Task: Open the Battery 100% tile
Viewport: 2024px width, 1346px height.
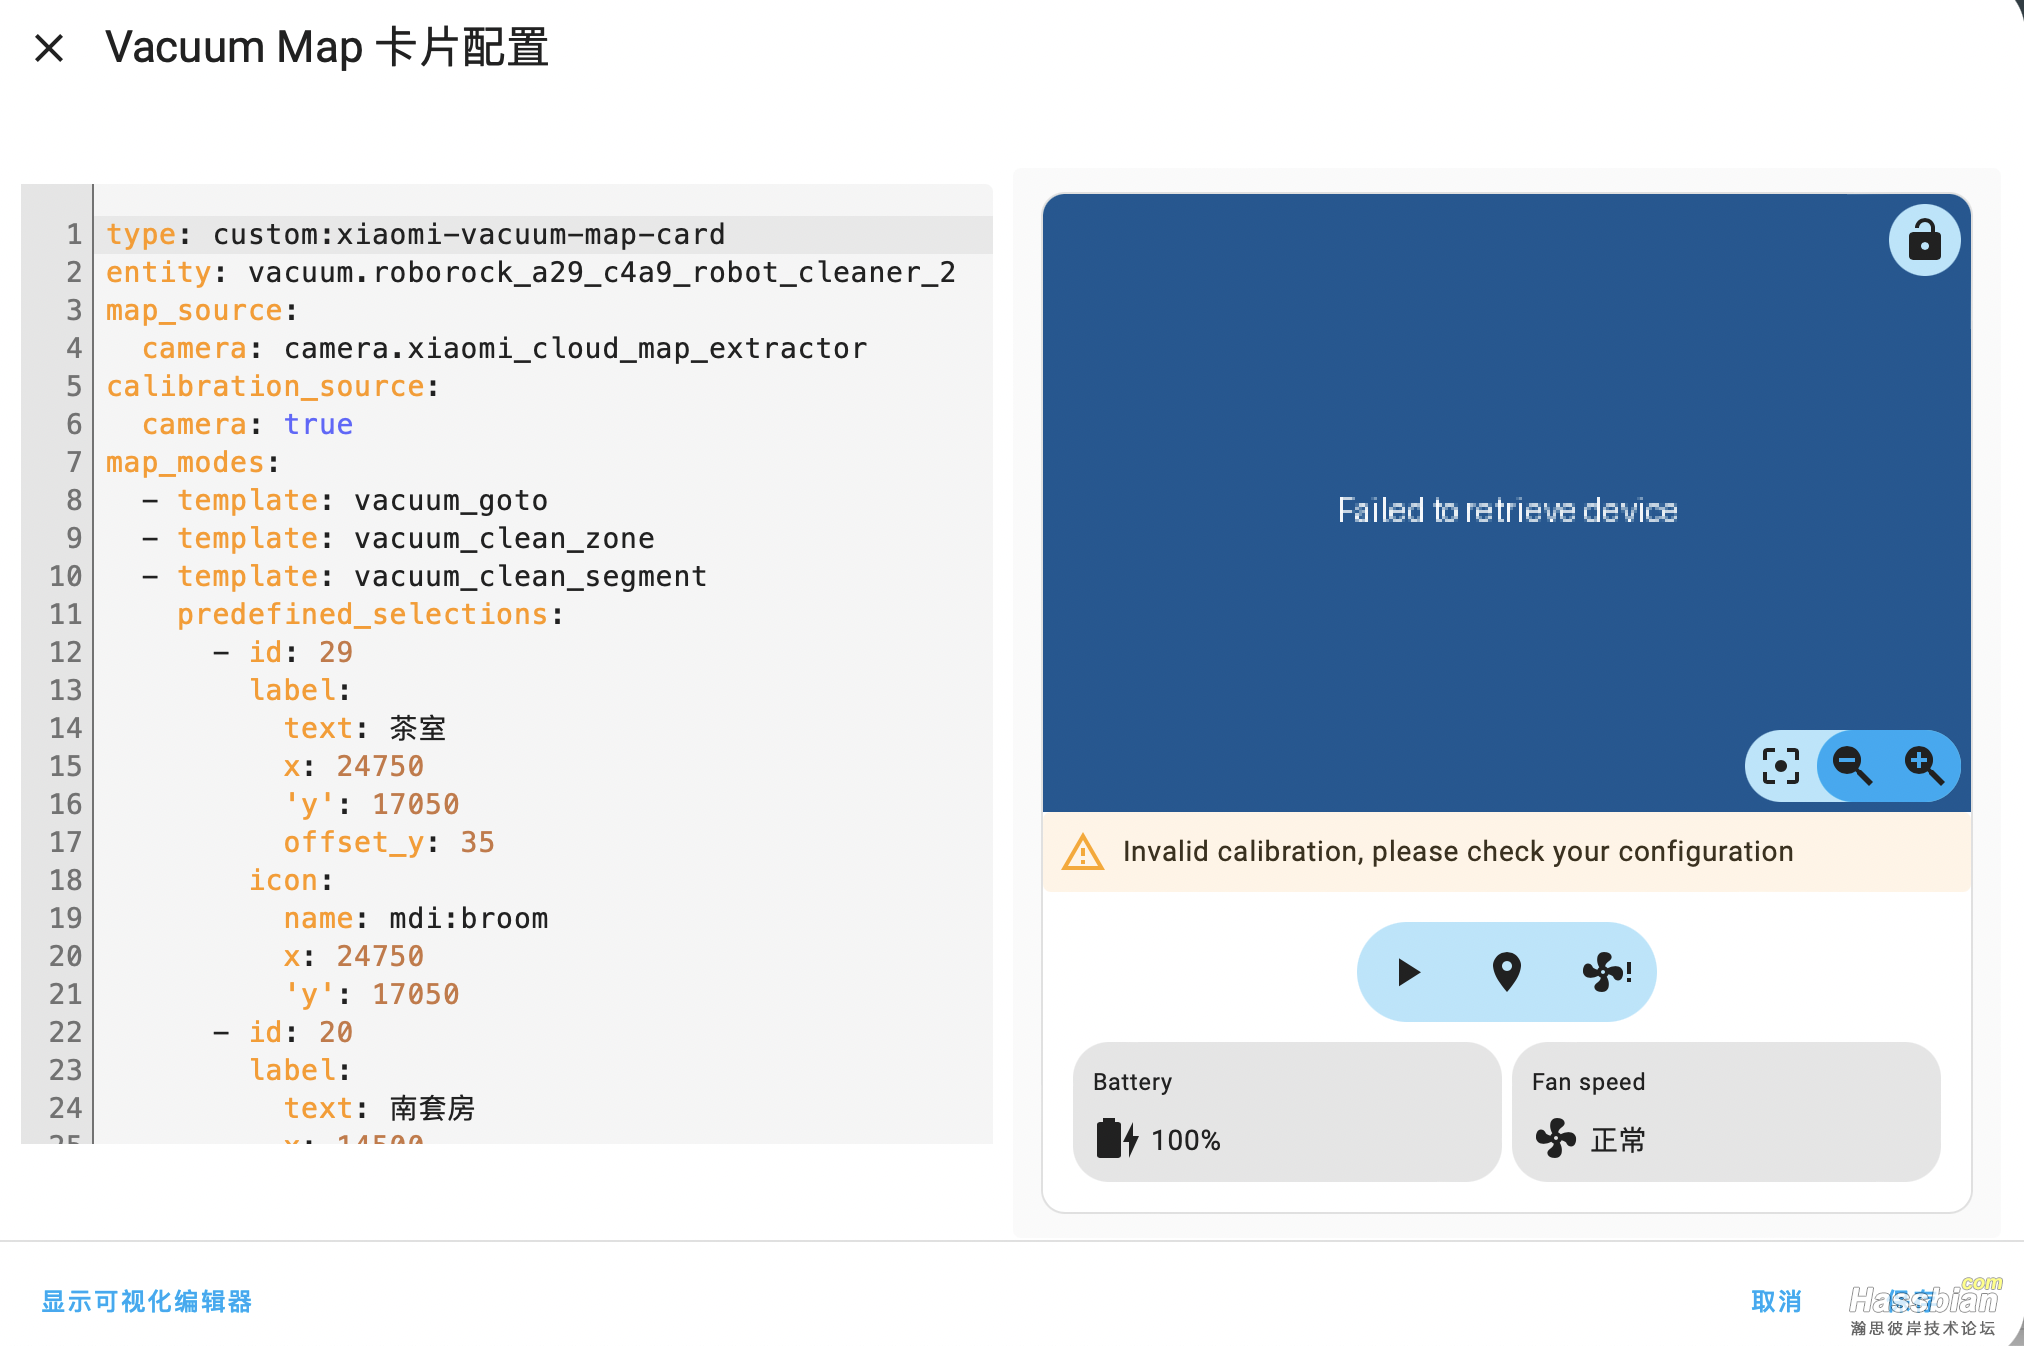Action: (1287, 1112)
